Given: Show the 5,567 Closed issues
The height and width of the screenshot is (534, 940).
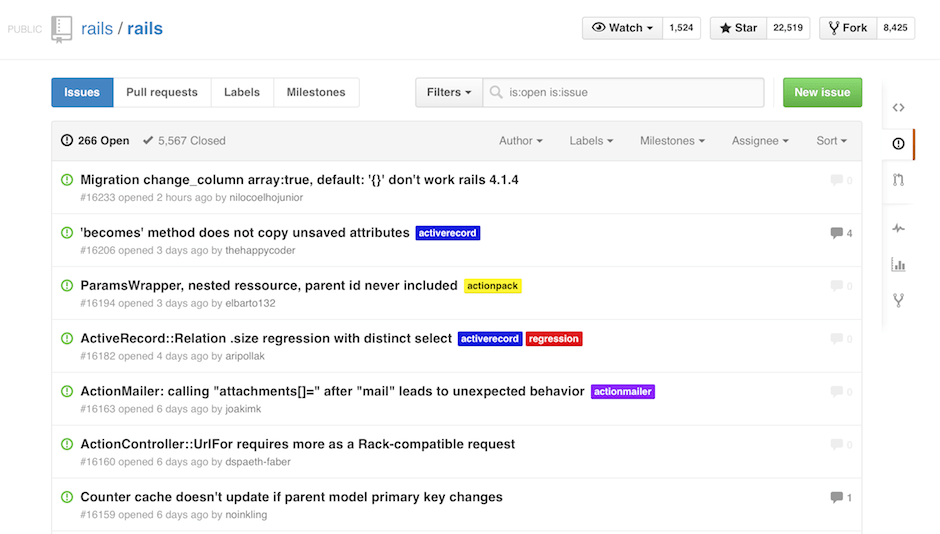Looking at the screenshot, I should (184, 141).
